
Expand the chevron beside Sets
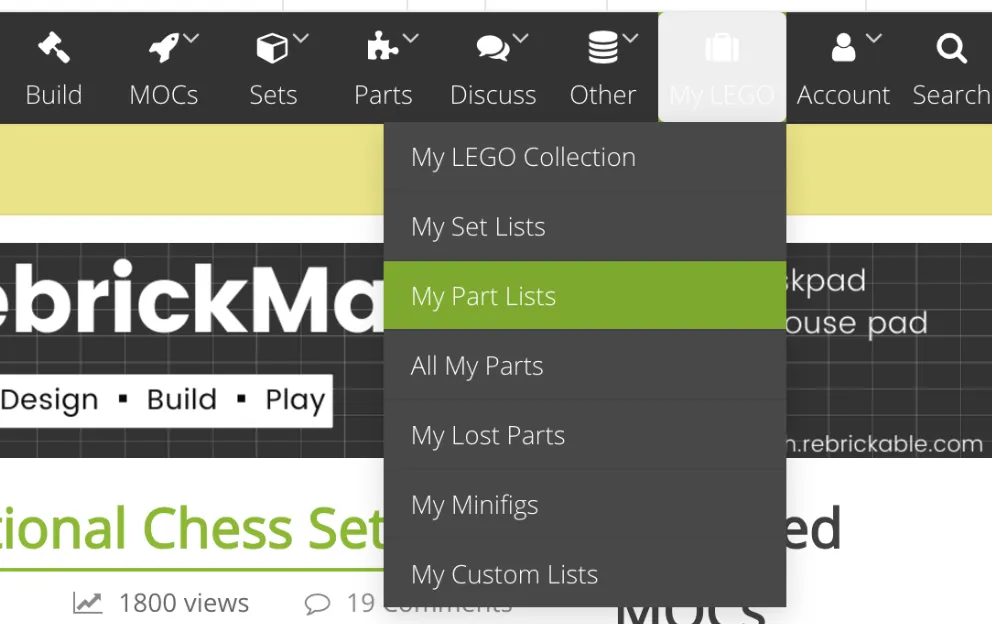click(301, 38)
